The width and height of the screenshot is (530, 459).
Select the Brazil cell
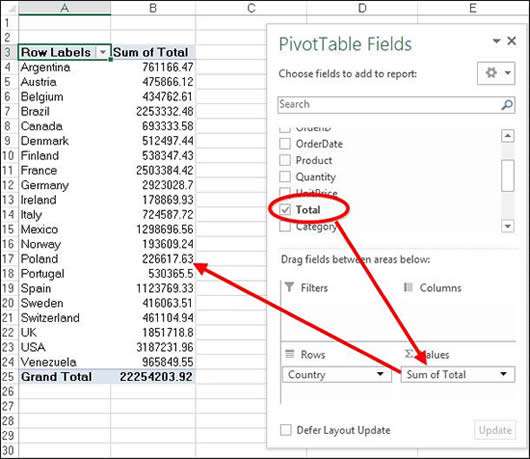65,112
